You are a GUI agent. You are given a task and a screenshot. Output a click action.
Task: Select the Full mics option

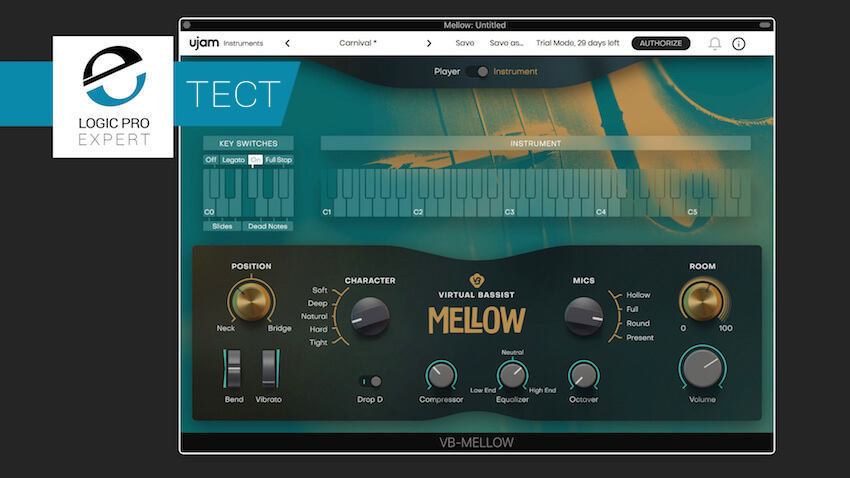(632, 309)
